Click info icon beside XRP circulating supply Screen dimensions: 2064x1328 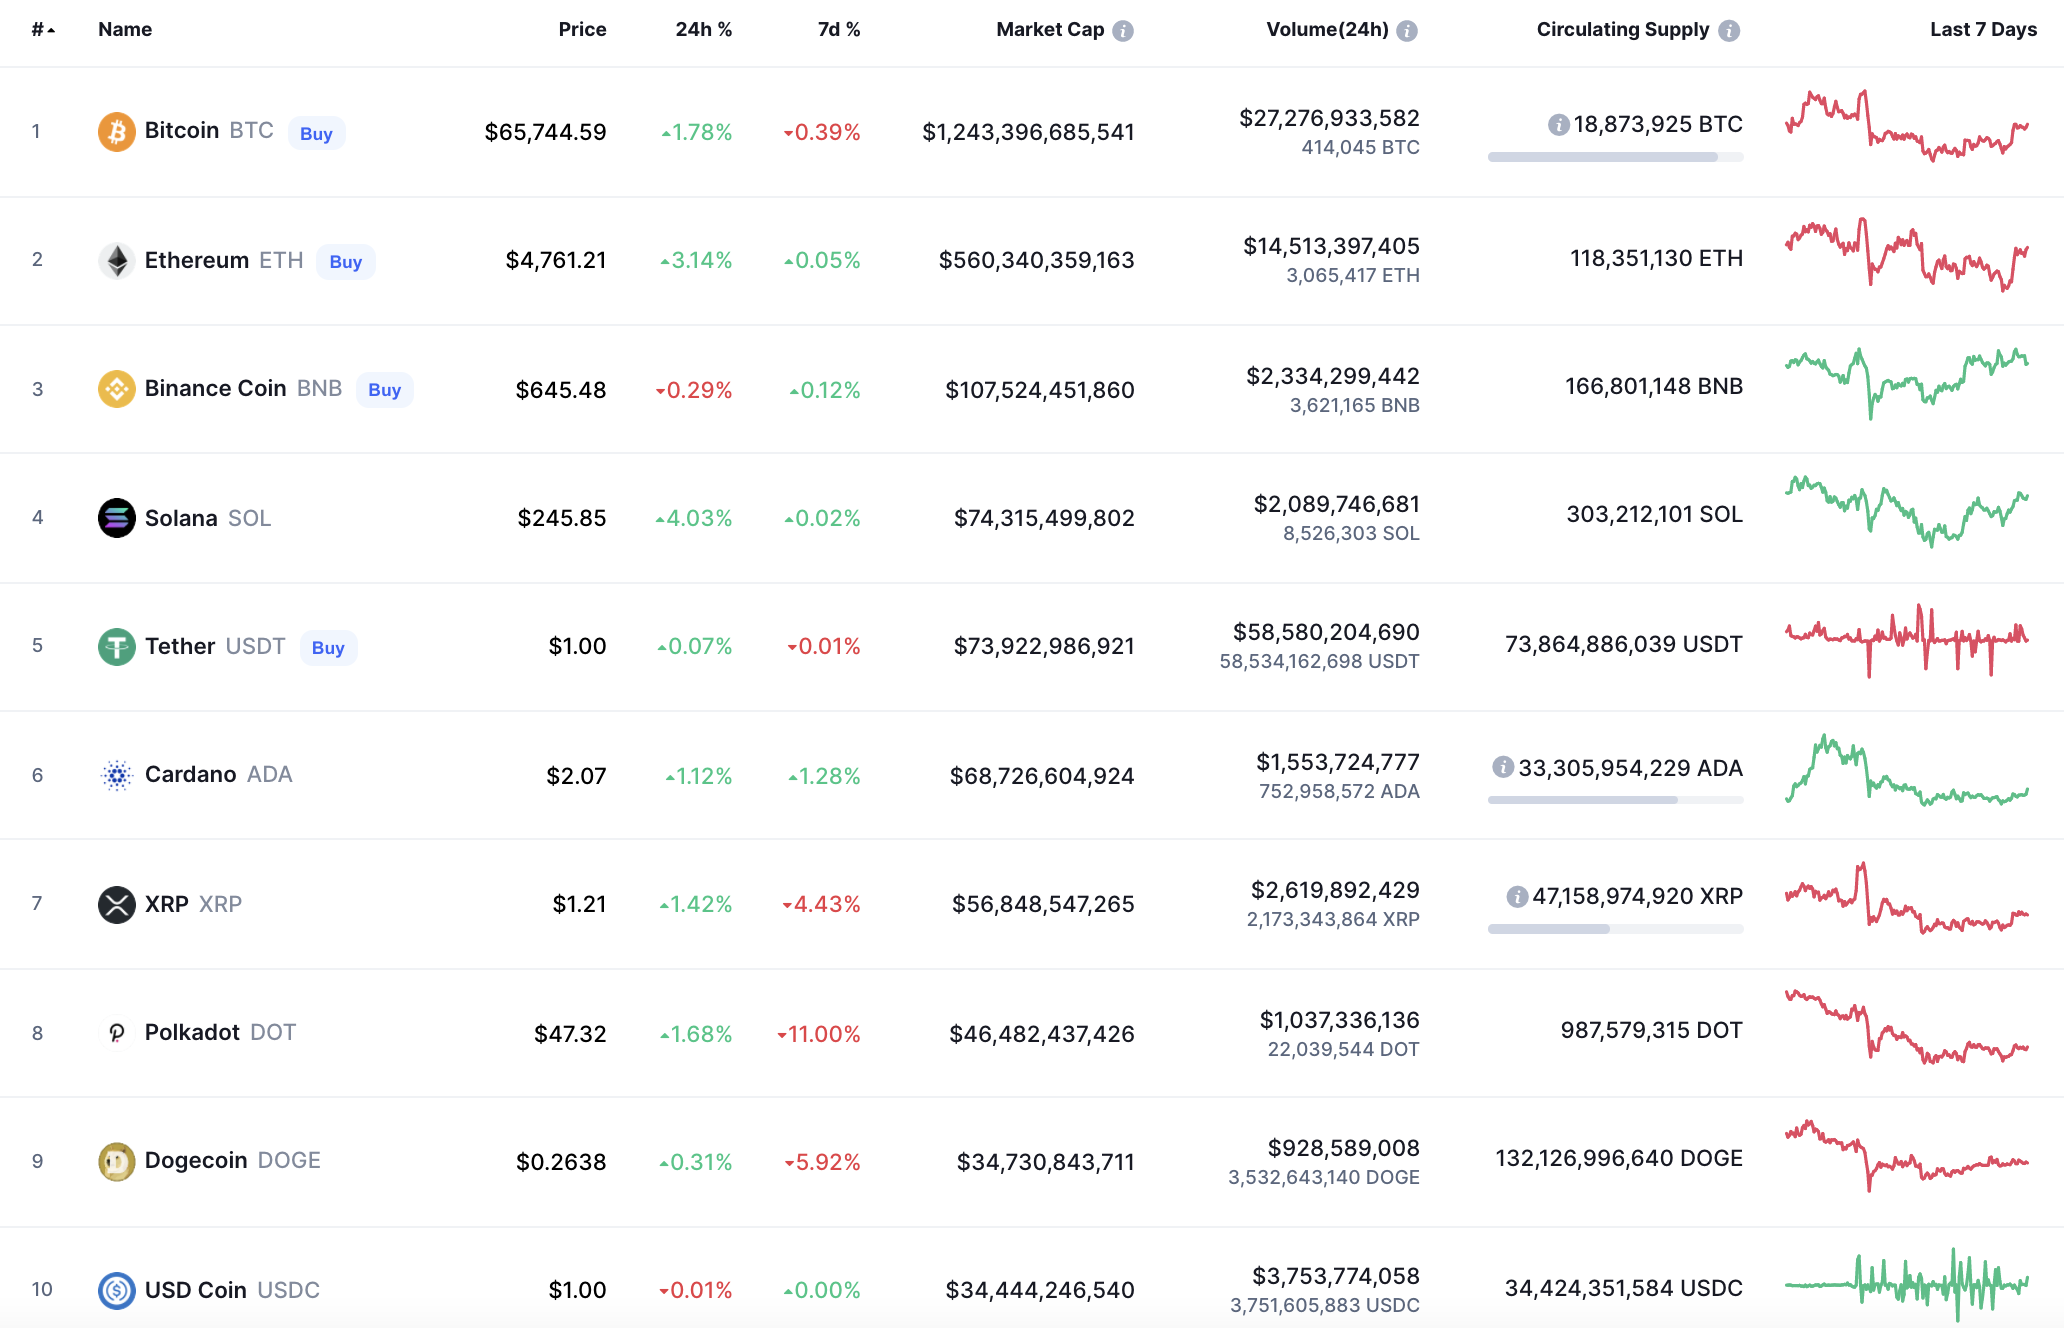pyautogui.click(x=1517, y=897)
